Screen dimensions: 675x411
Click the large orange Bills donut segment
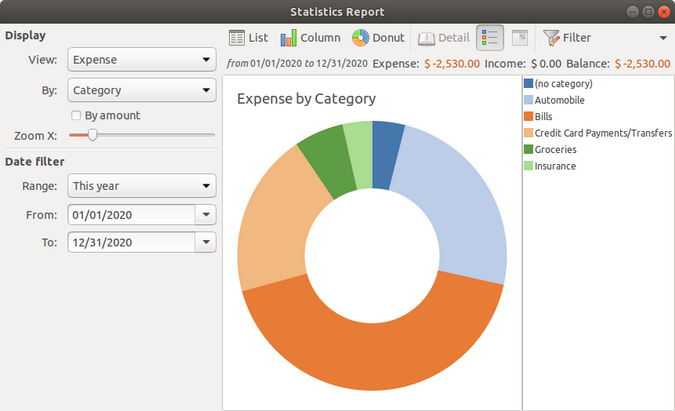(372, 338)
